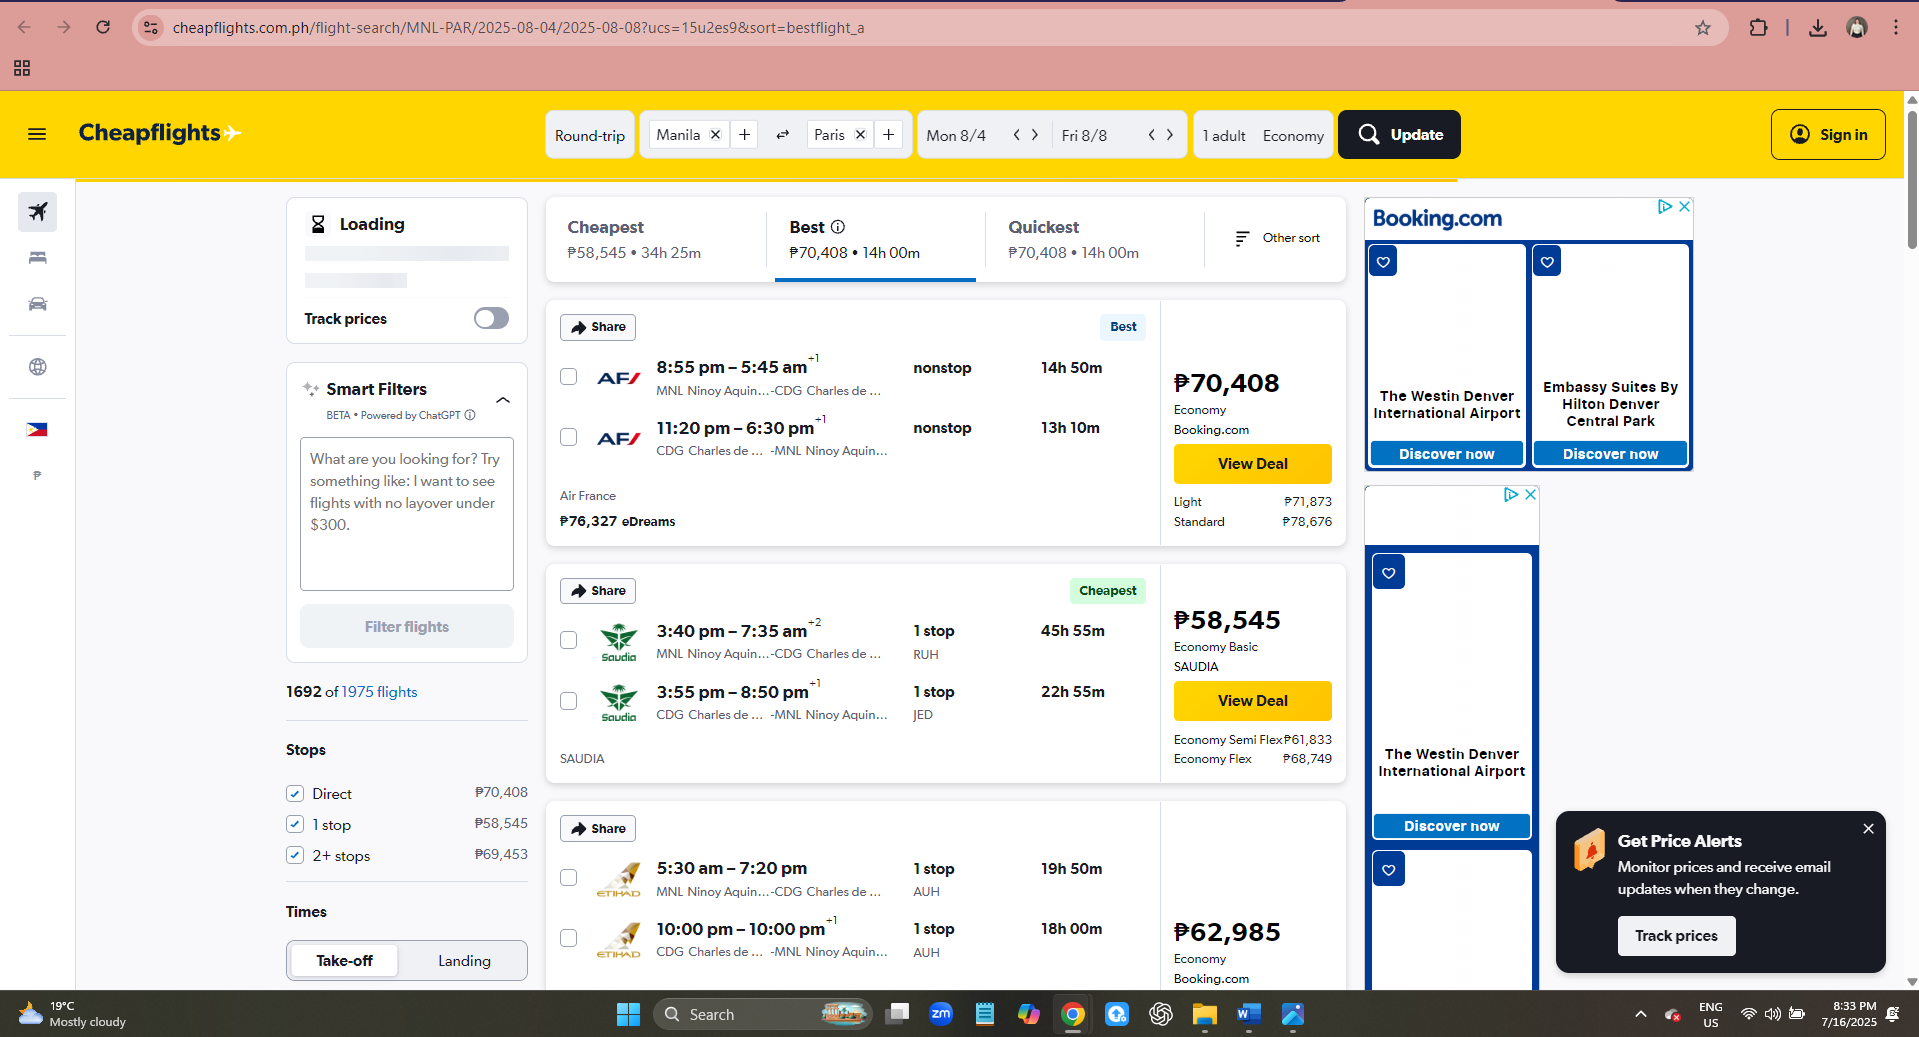Open Chrome extensions puzzle icon
Image resolution: width=1919 pixels, height=1037 pixels.
pyautogui.click(x=1758, y=28)
